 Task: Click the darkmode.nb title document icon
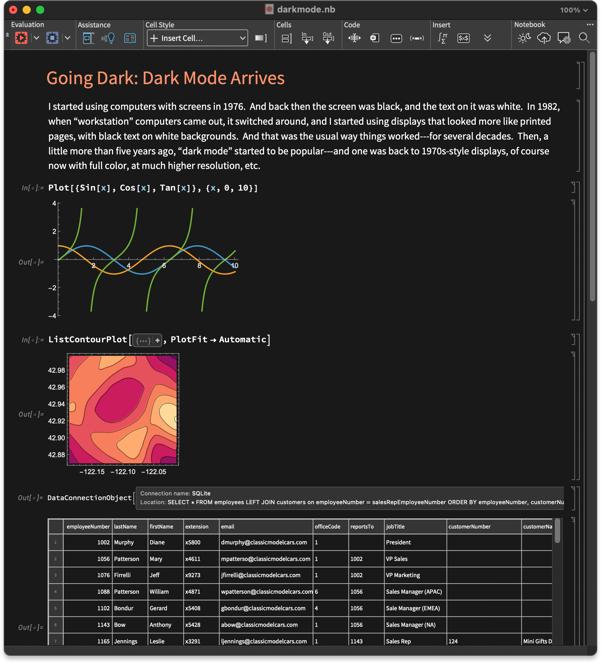269,9
